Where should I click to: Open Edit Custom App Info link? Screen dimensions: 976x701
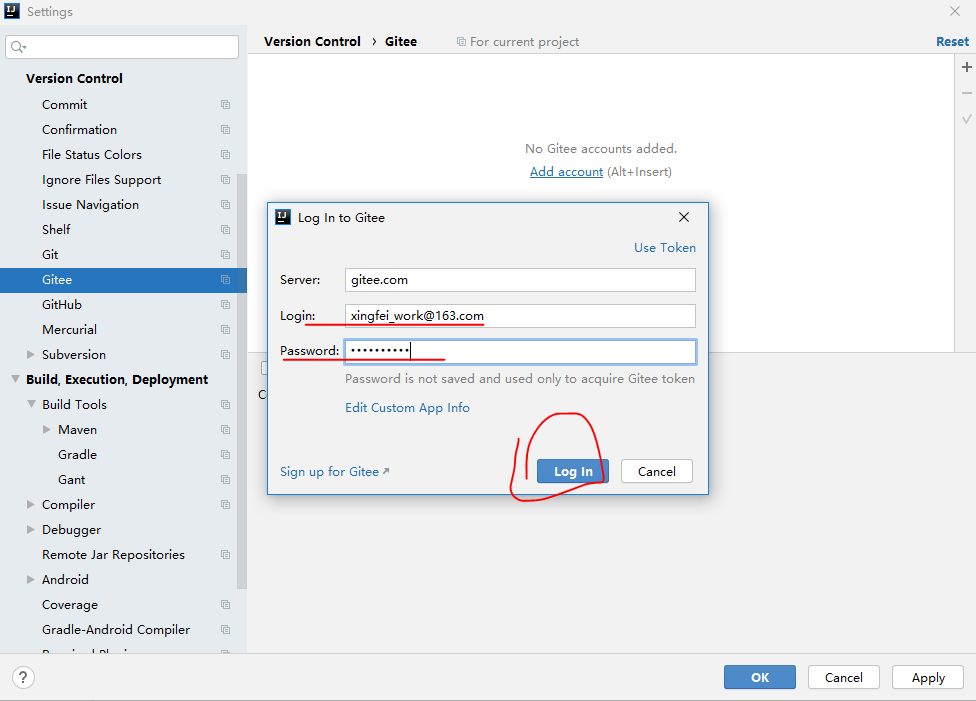click(407, 408)
